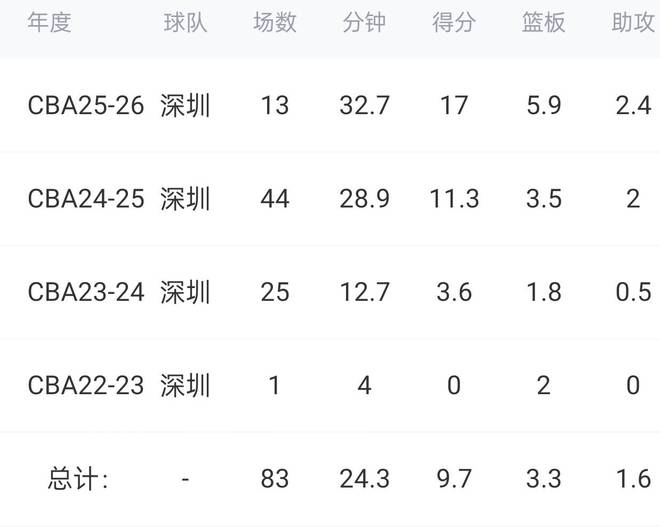Select the 场数 column header
The width and height of the screenshot is (660, 527).
coord(274,23)
